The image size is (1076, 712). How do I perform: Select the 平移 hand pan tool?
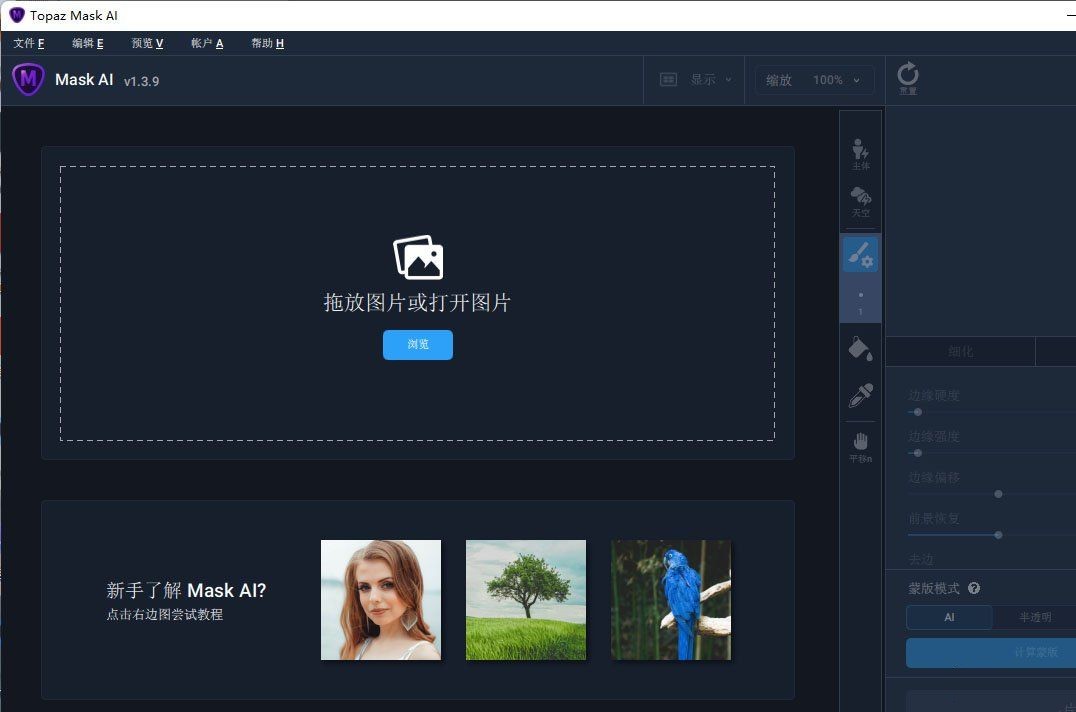coord(861,447)
